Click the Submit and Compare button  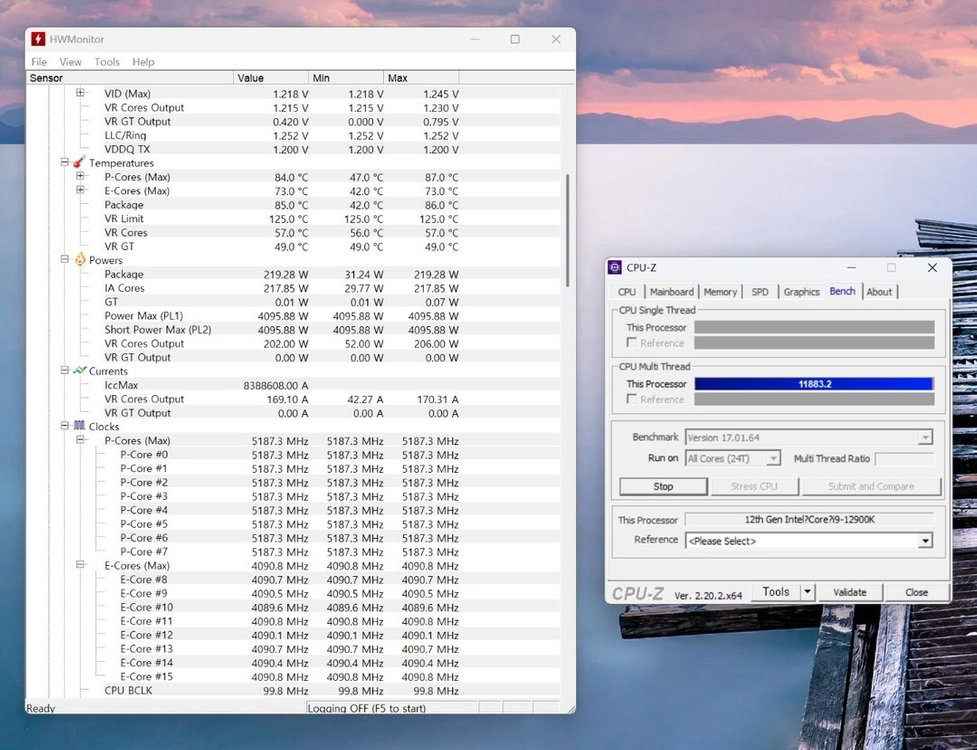click(871, 487)
